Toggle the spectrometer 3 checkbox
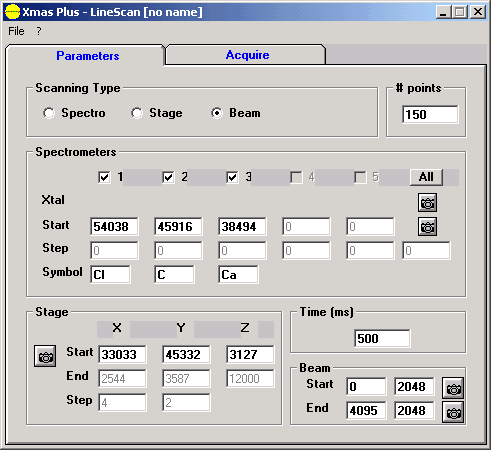Viewport: 491px width, 450px height. click(x=232, y=177)
